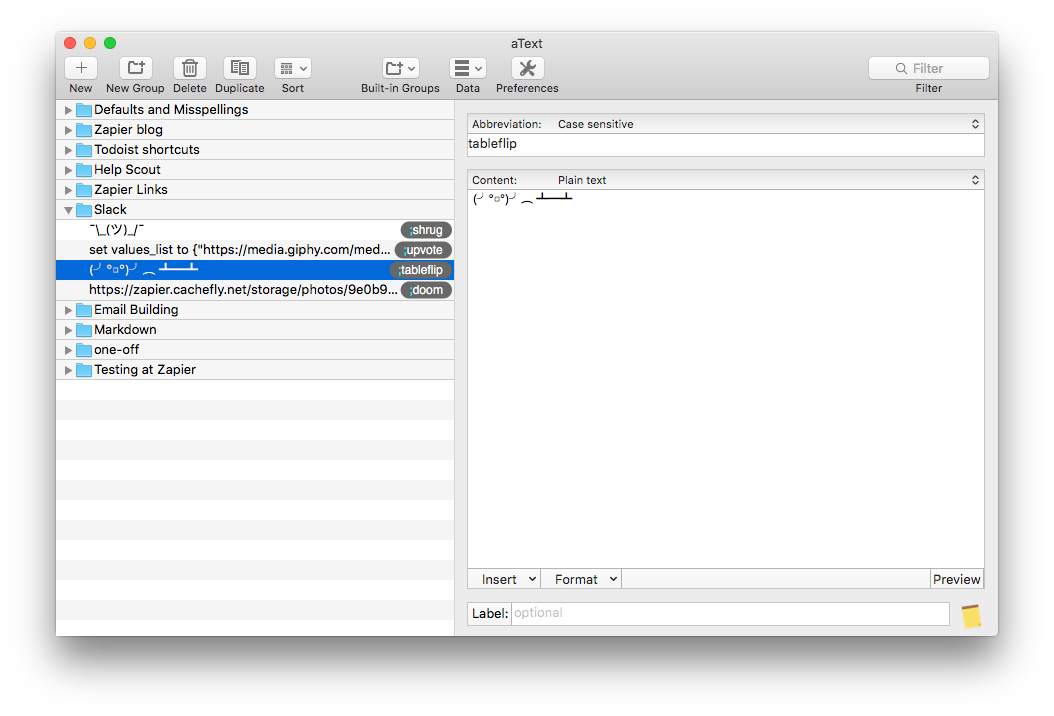Select the Testing at Zapier folder icon
This screenshot has height=716, width=1054.
point(84,370)
